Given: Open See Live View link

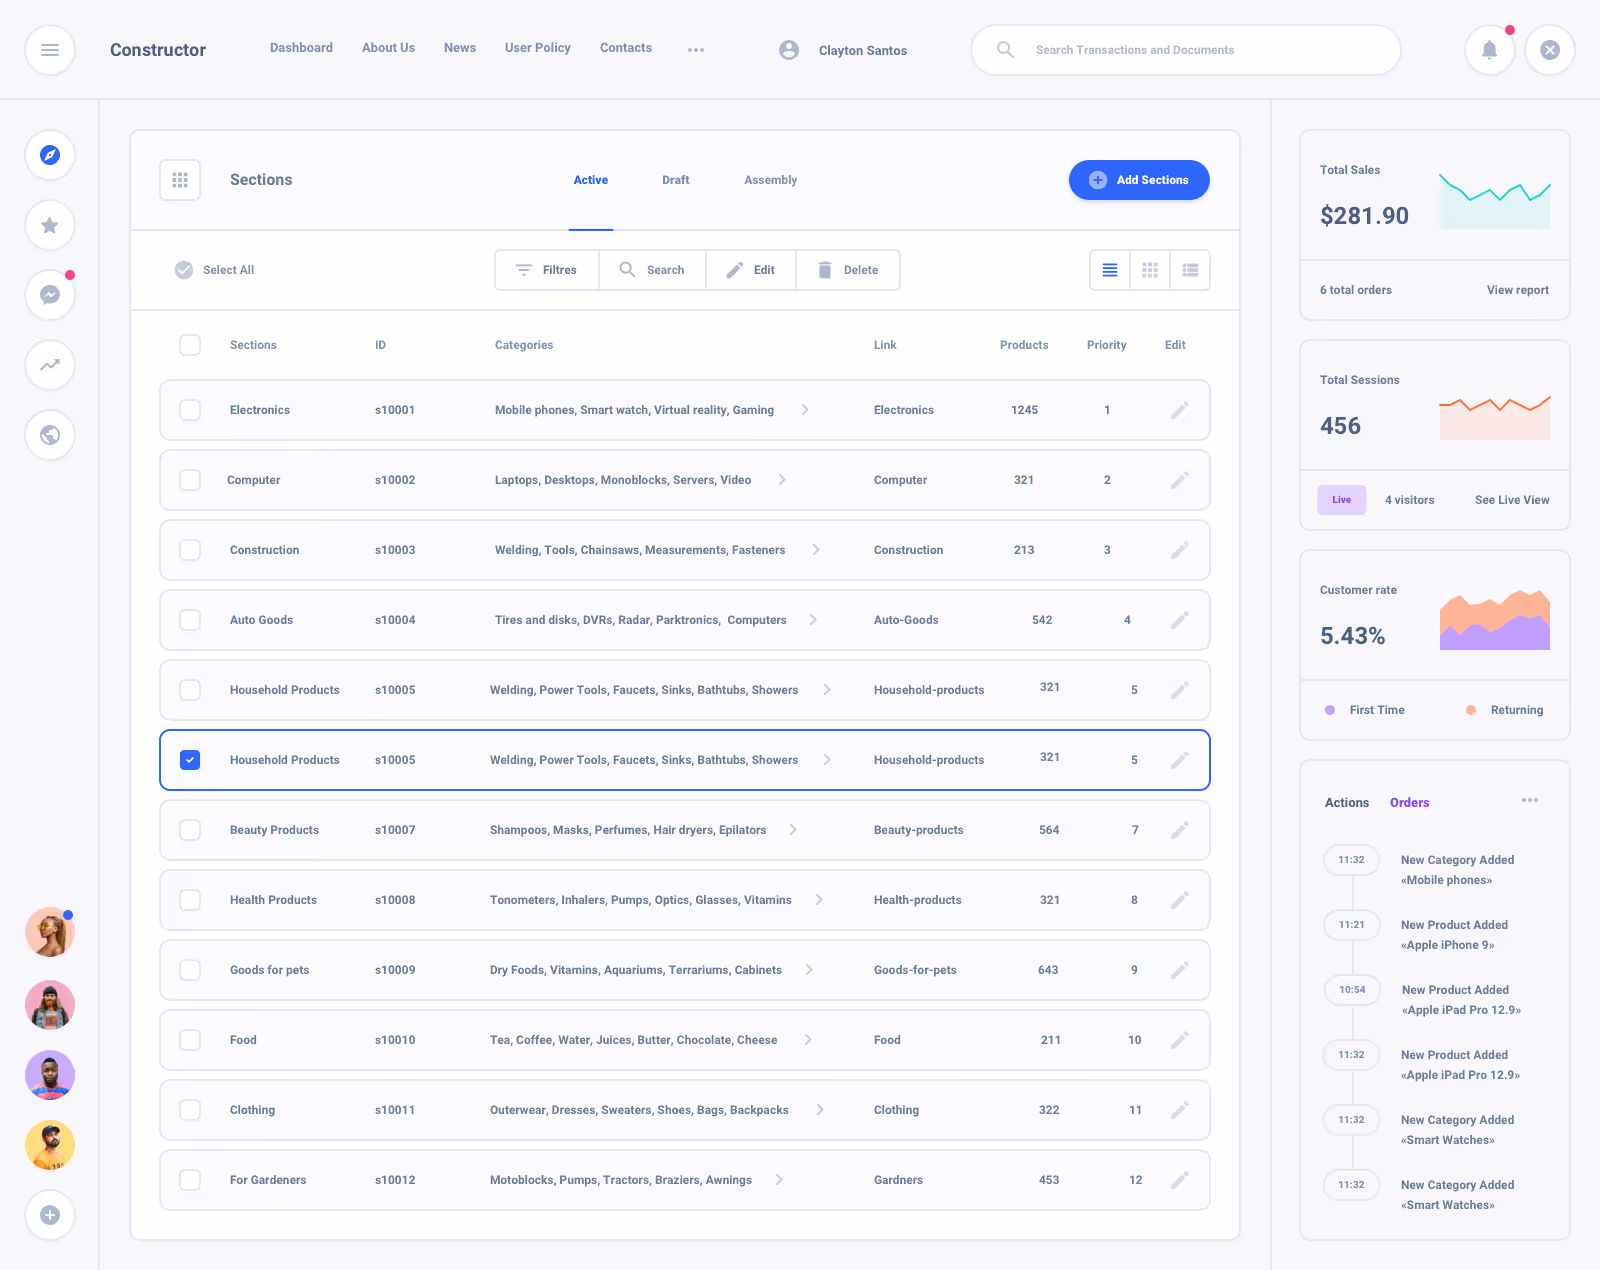Looking at the screenshot, I should (1512, 500).
